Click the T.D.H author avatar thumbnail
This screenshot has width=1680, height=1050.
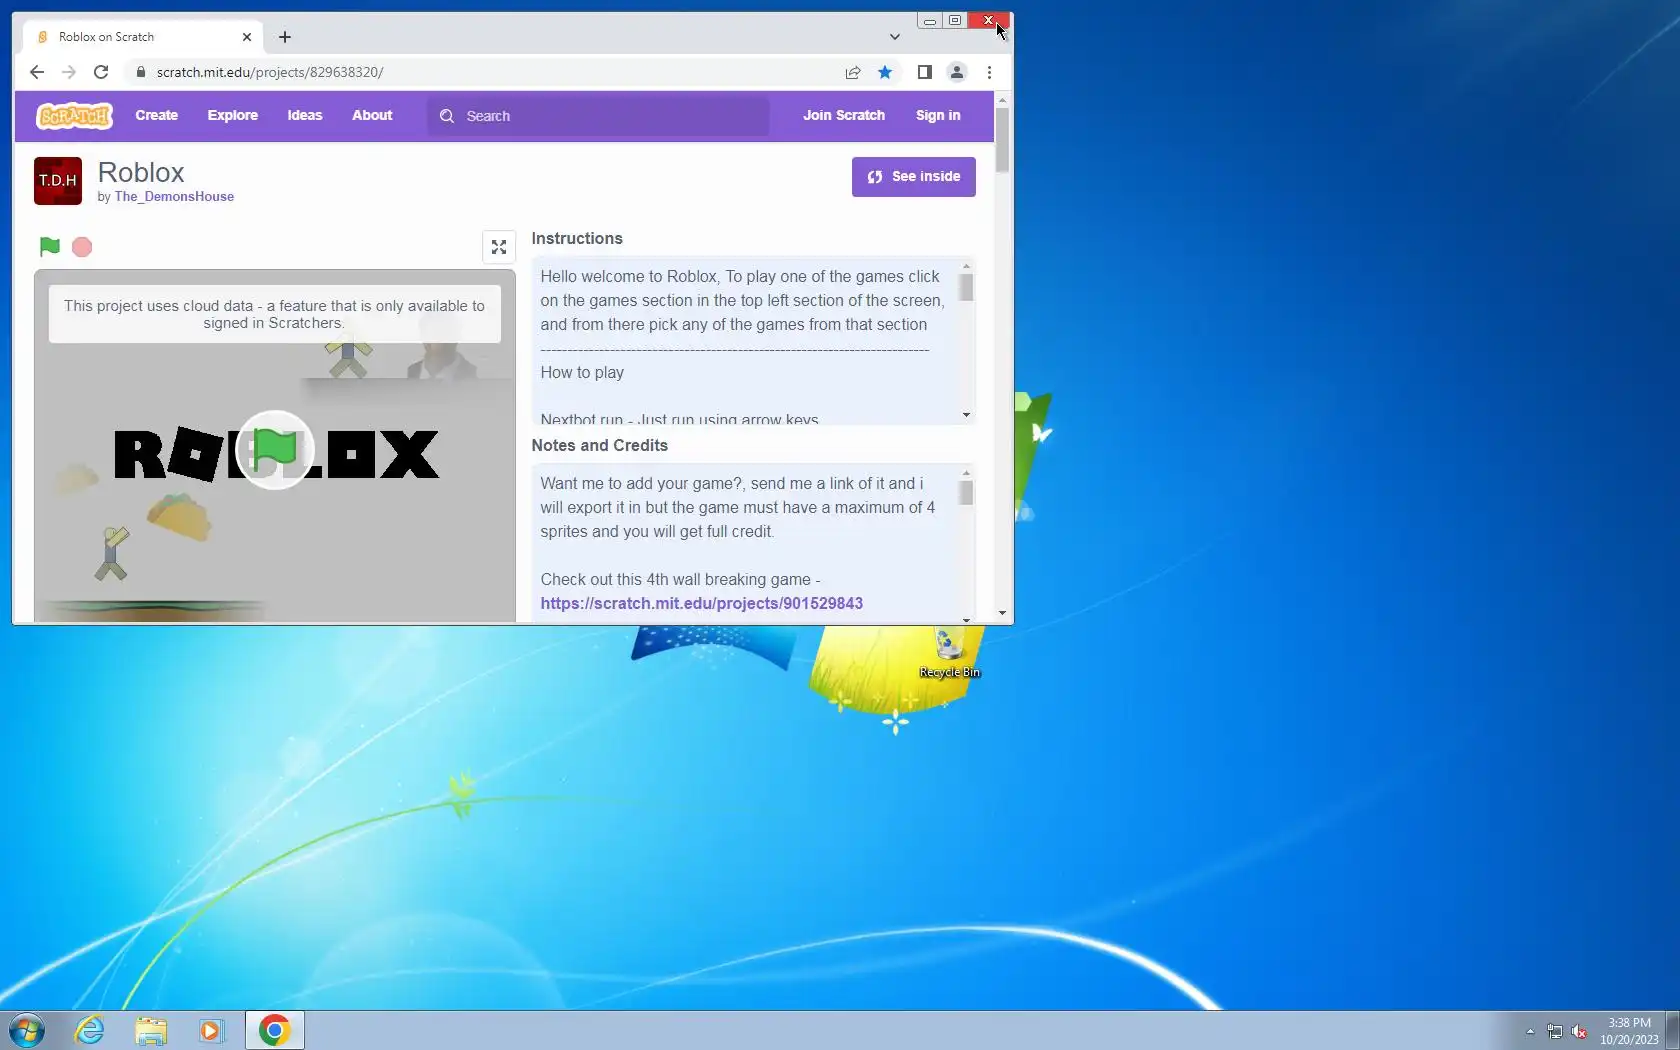point(58,181)
